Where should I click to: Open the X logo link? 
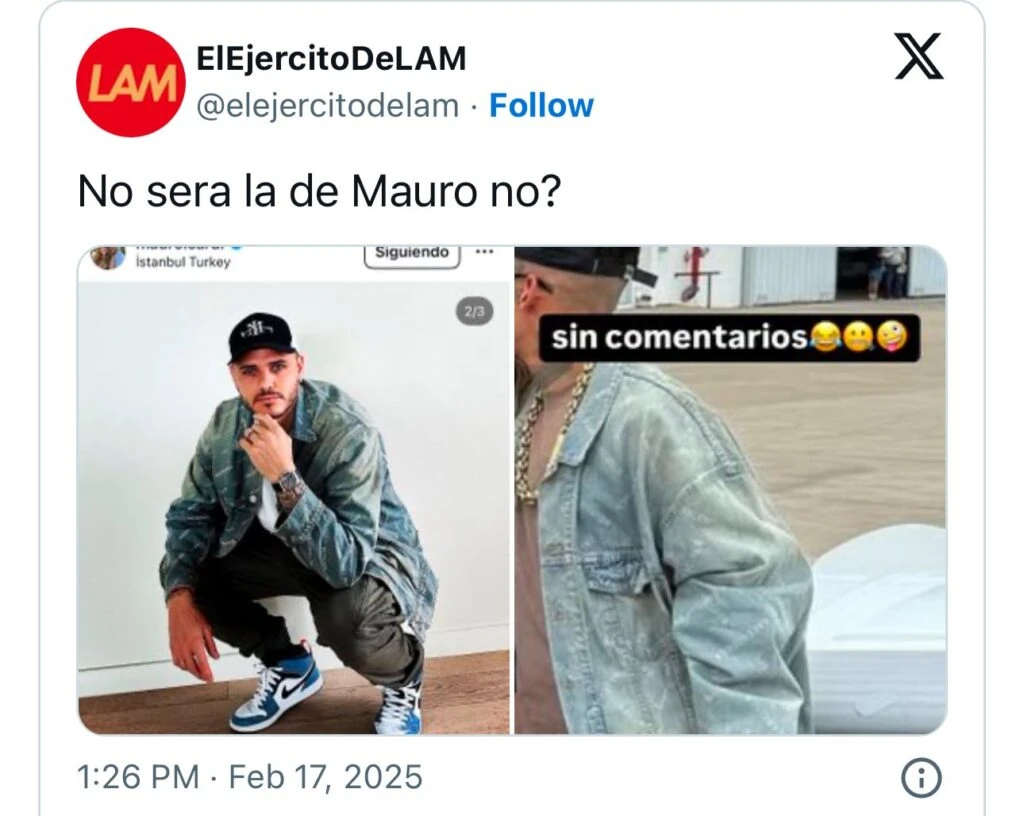click(918, 55)
